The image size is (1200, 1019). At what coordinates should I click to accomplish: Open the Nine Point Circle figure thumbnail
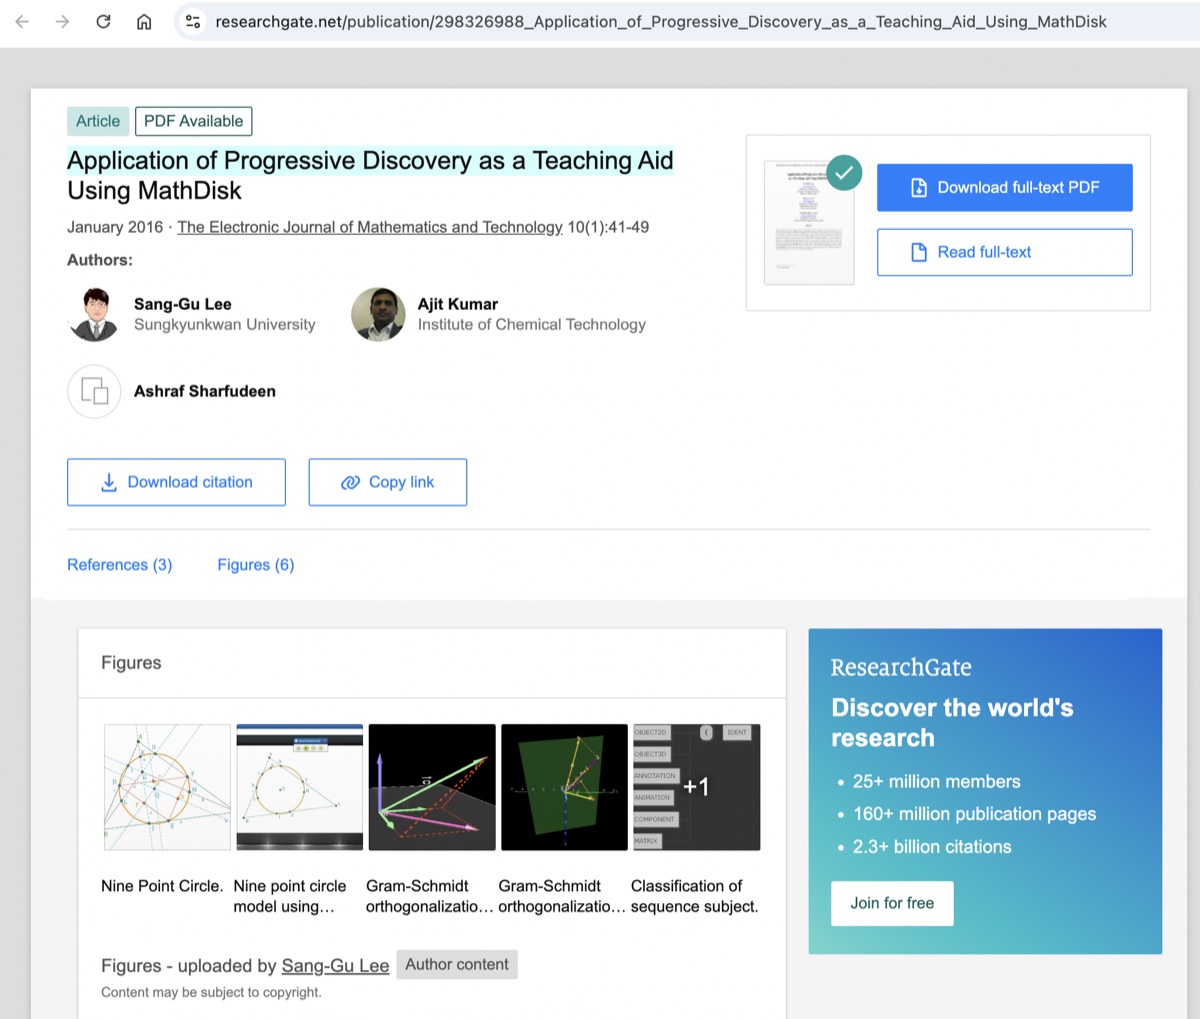[167, 787]
